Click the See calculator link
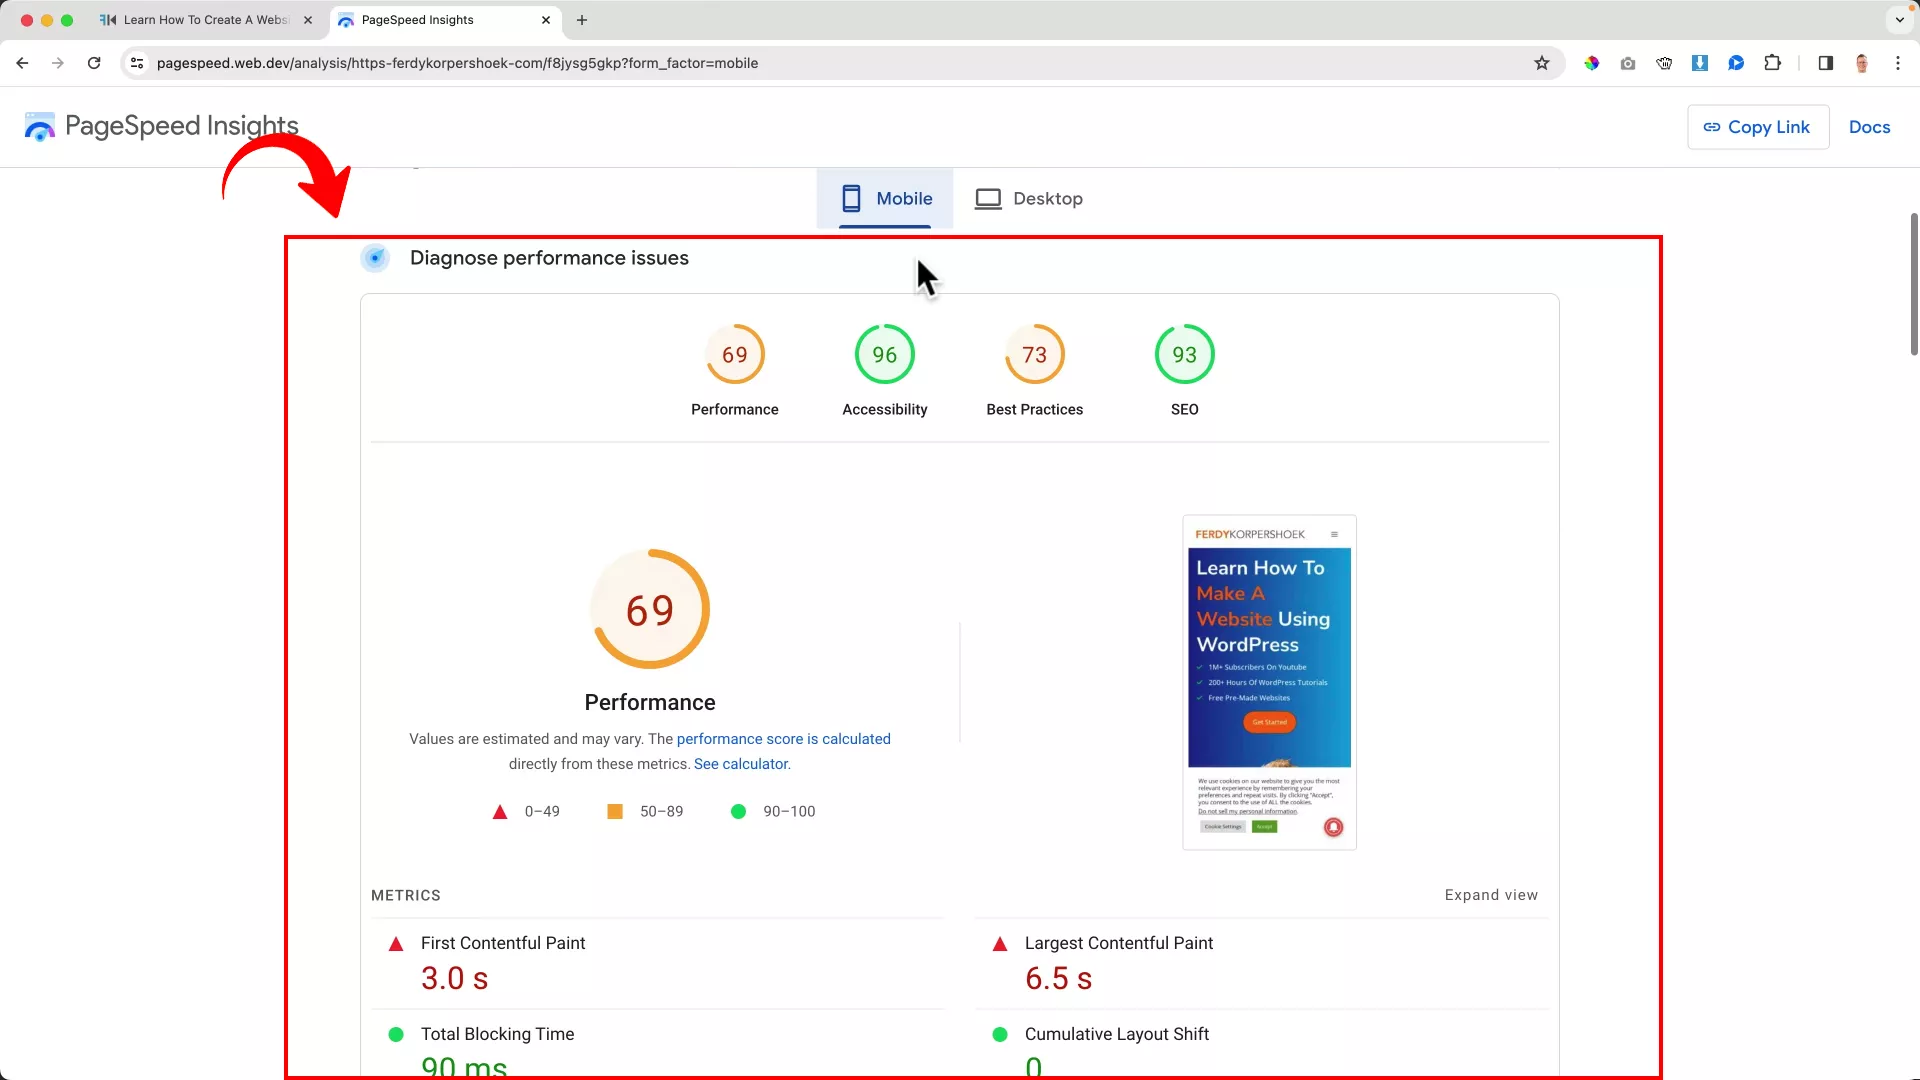1920x1080 pixels. coord(740,763)
